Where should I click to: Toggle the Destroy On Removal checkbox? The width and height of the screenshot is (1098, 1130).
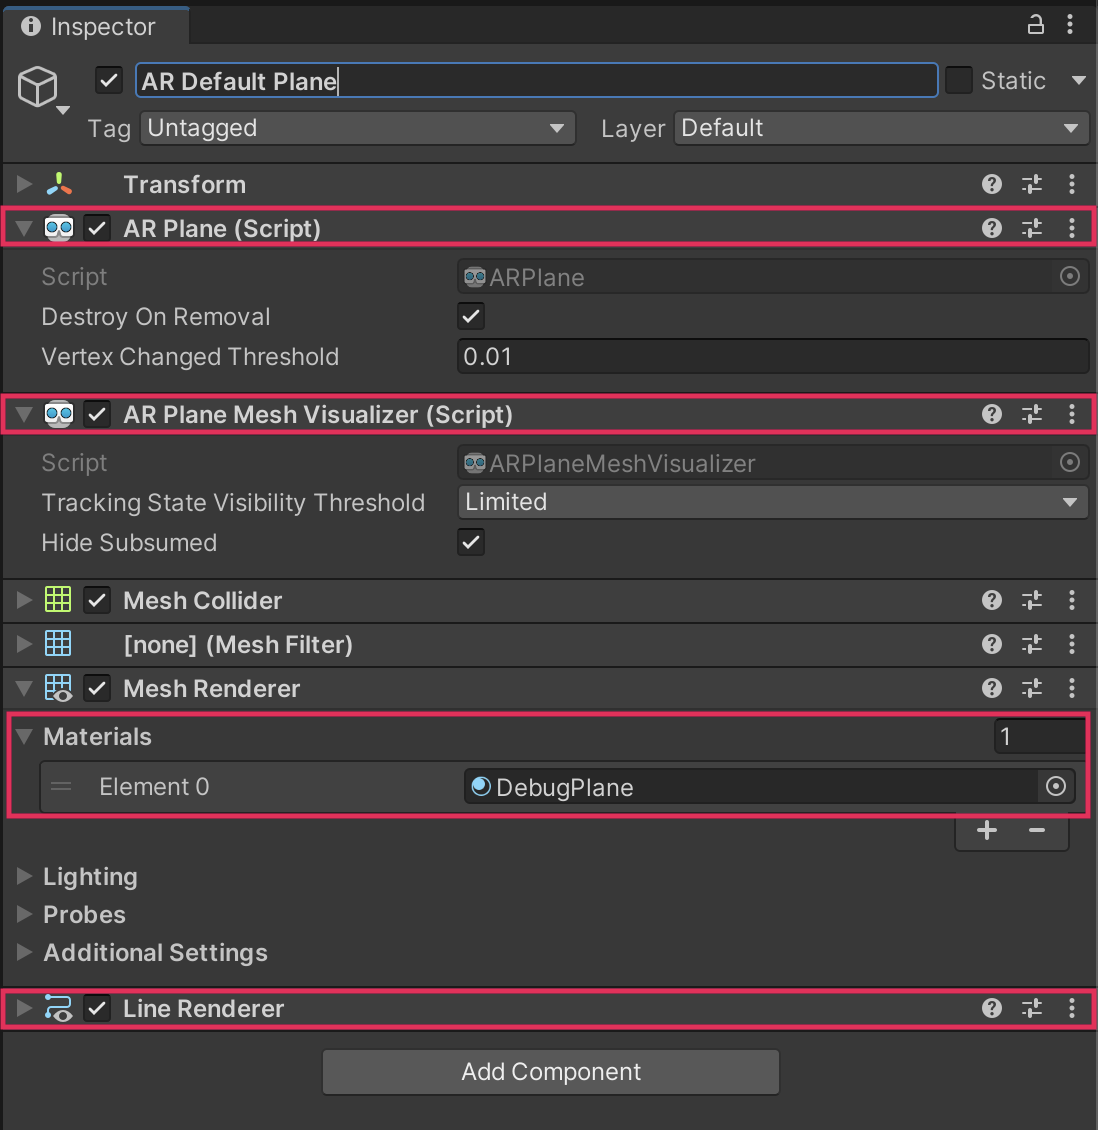(x=471, y=317)
